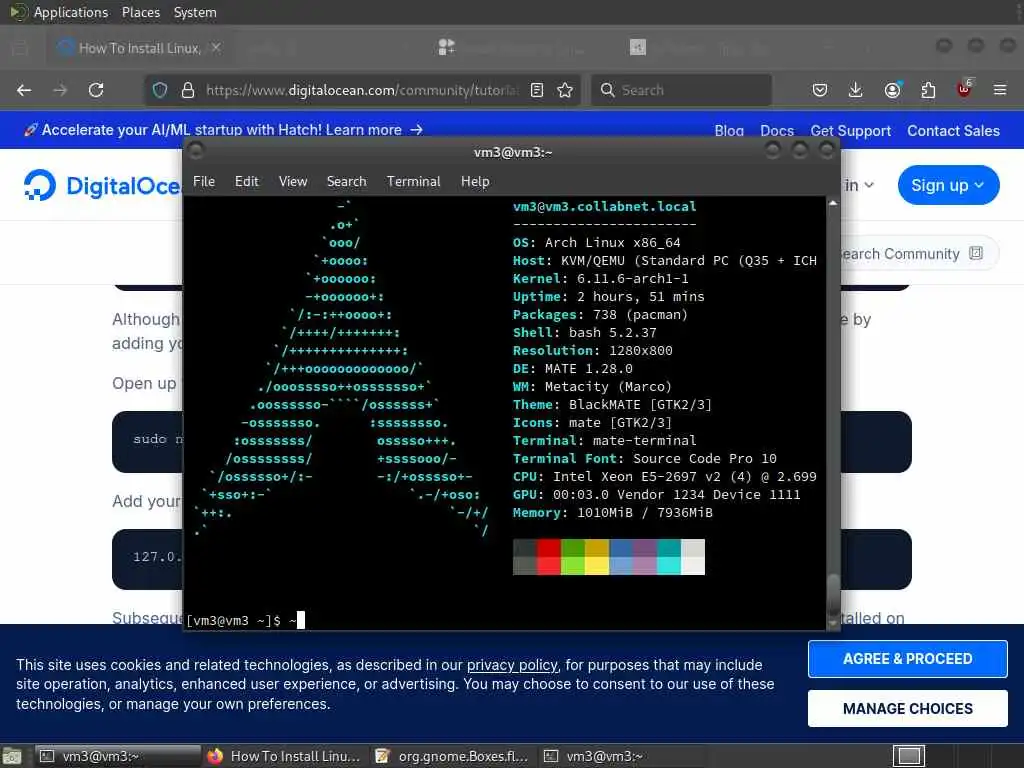Go back in Firefox history
This screenshot has height=768, width=1024.
(x=24, y=90)
